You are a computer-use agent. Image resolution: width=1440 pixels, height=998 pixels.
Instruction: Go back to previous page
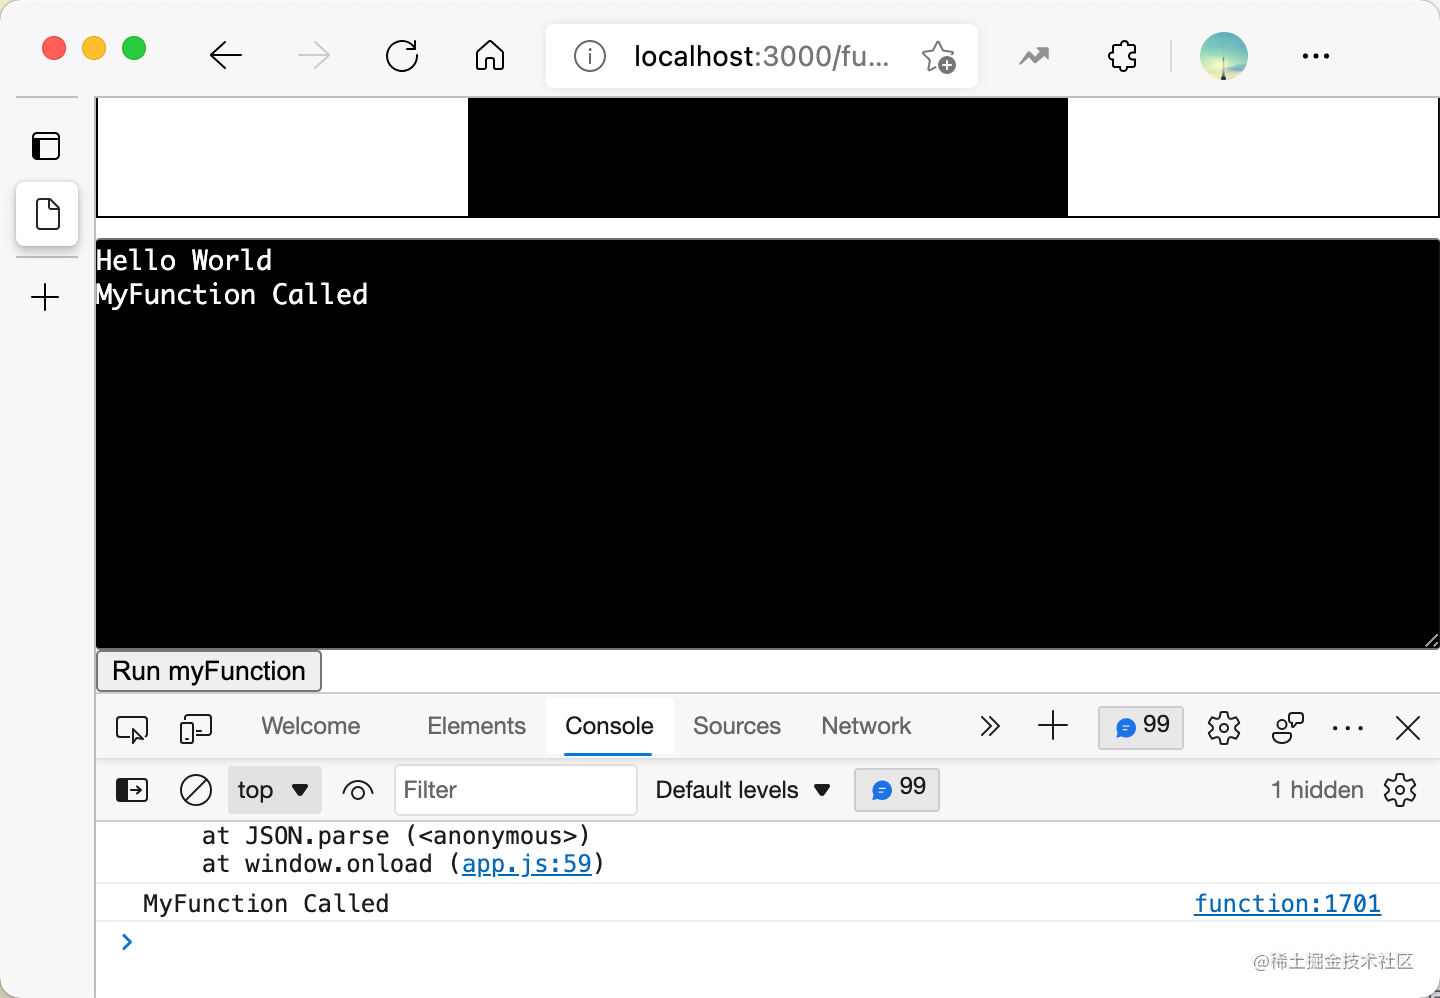226,56
